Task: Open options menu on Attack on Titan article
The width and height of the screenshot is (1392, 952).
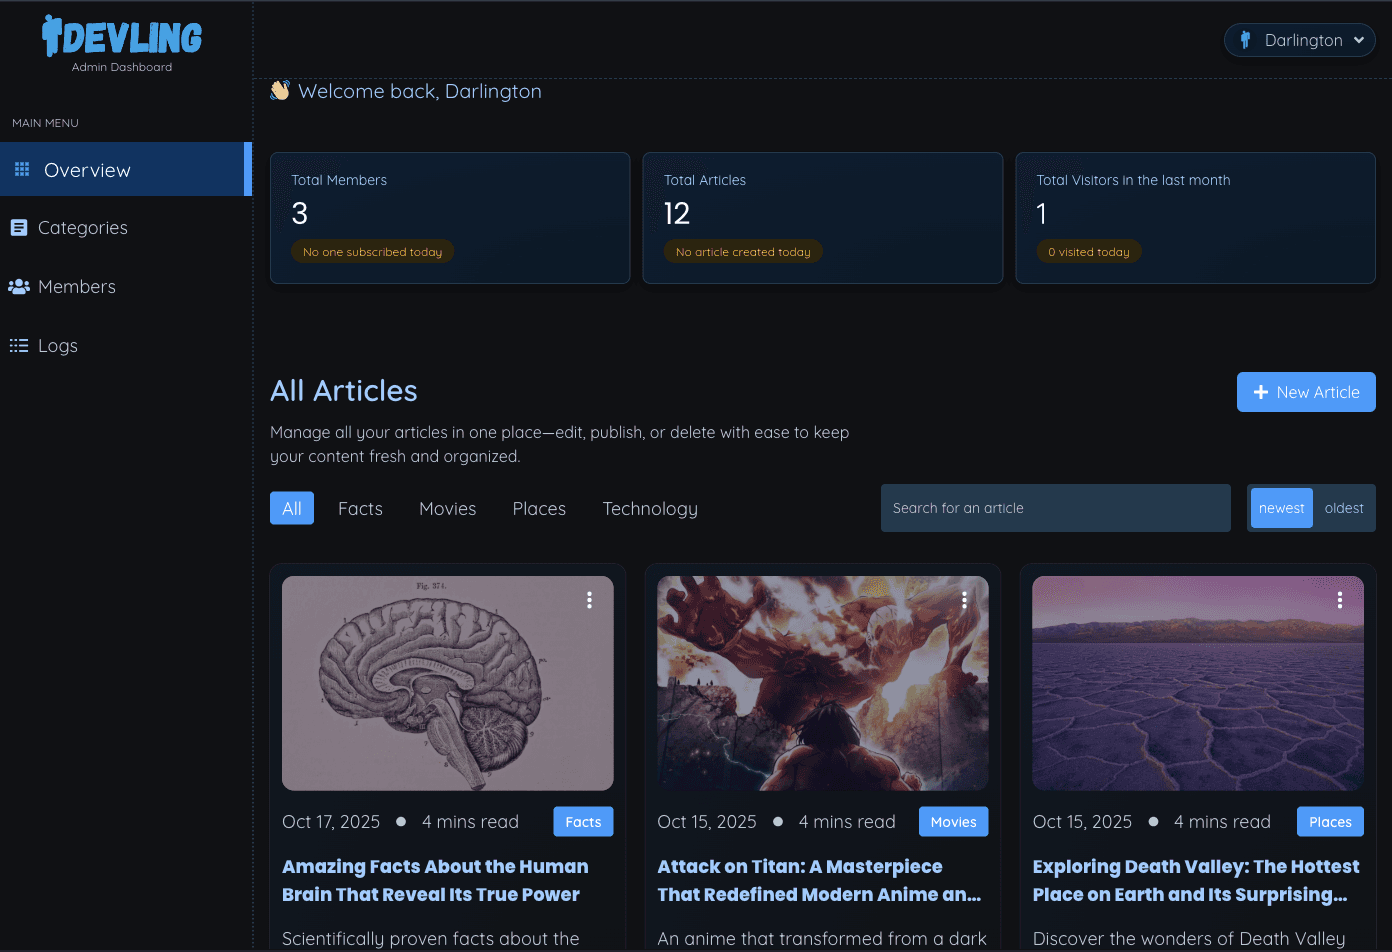Action: (x=964, y=600)
